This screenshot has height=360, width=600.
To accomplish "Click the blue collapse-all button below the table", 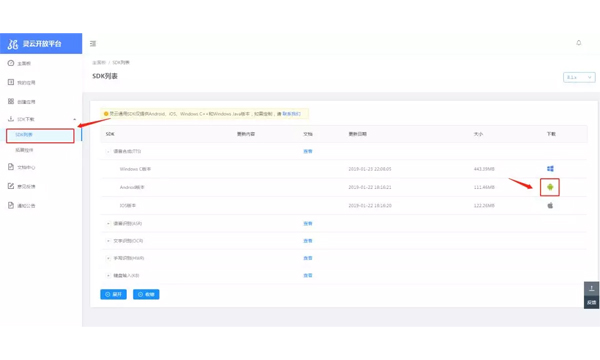I will [146, 294].
